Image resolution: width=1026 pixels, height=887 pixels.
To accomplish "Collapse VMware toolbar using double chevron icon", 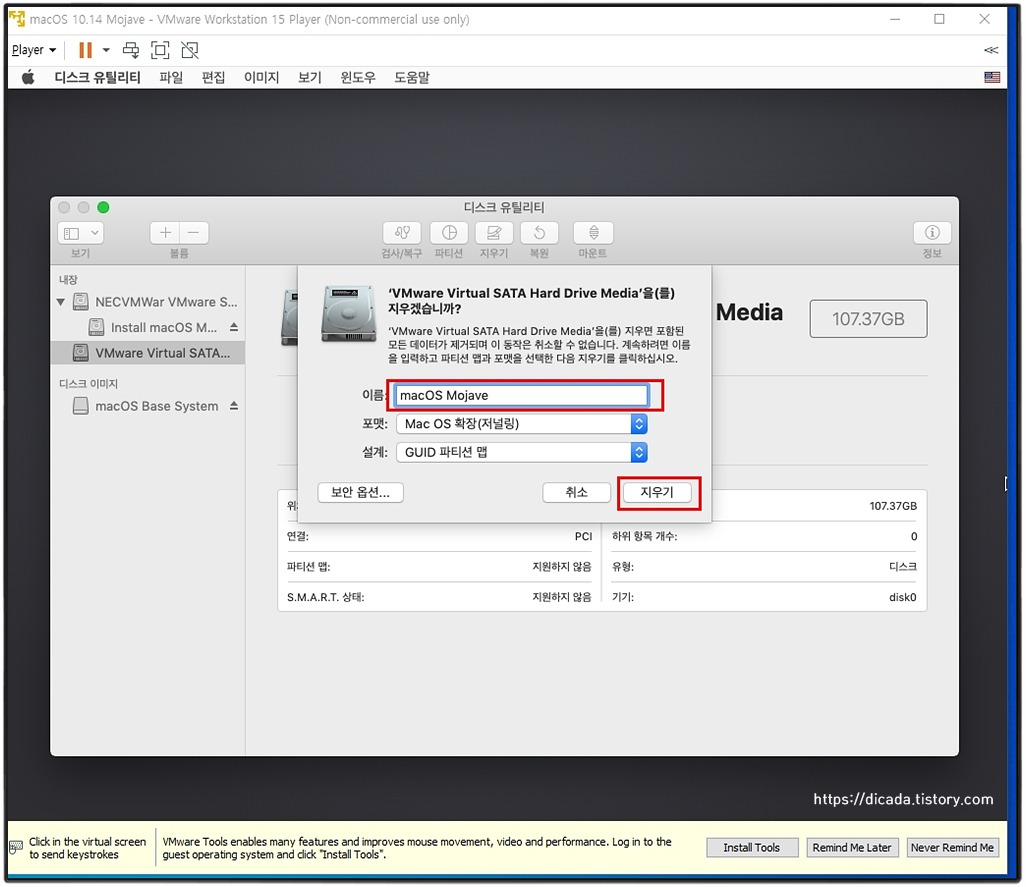I will [x=991, y=50].
